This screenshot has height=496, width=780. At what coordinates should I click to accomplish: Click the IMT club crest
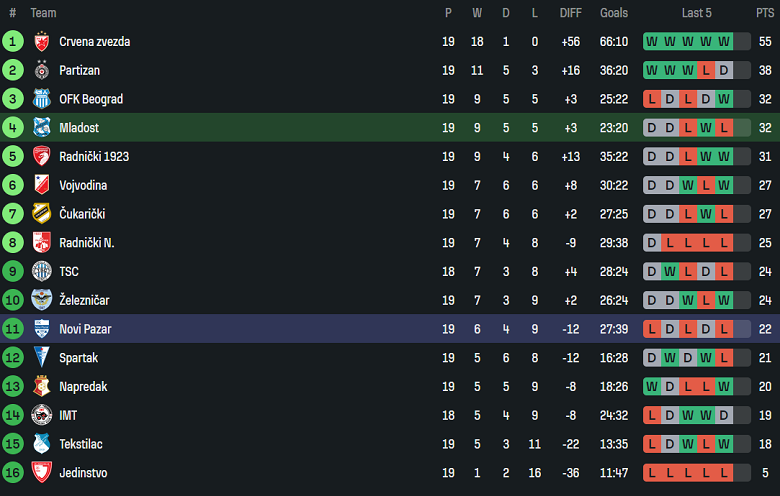42,416
